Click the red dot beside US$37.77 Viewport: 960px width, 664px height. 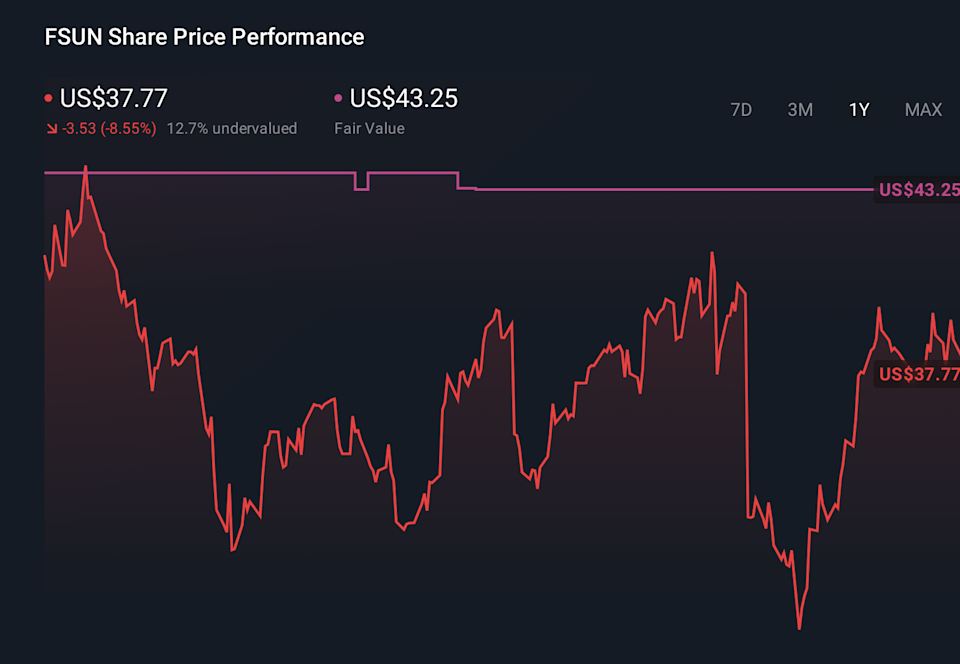(49, 99)
